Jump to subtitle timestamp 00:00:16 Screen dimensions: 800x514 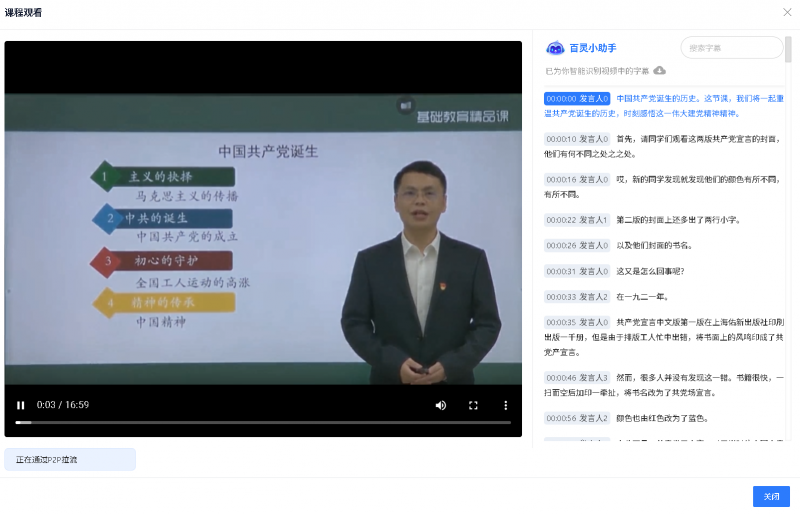click(x=560, y=179)
